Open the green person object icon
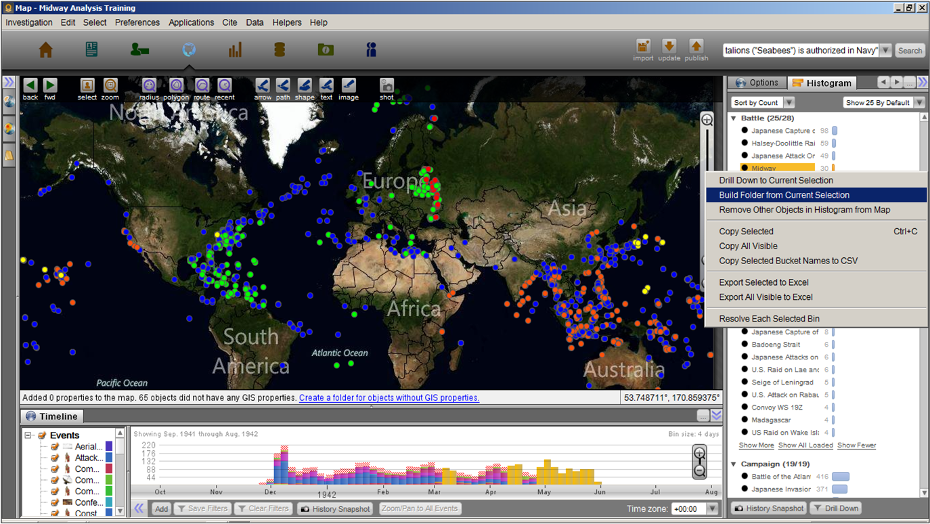Image resolution: width=930 pixels, height=524 pixels. coord(139,49)
